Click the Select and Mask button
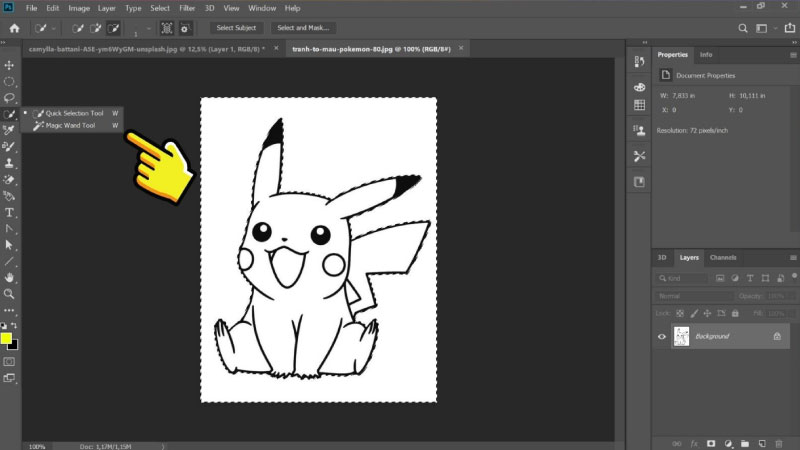800x450 pixels. click(x=303, y=28)
